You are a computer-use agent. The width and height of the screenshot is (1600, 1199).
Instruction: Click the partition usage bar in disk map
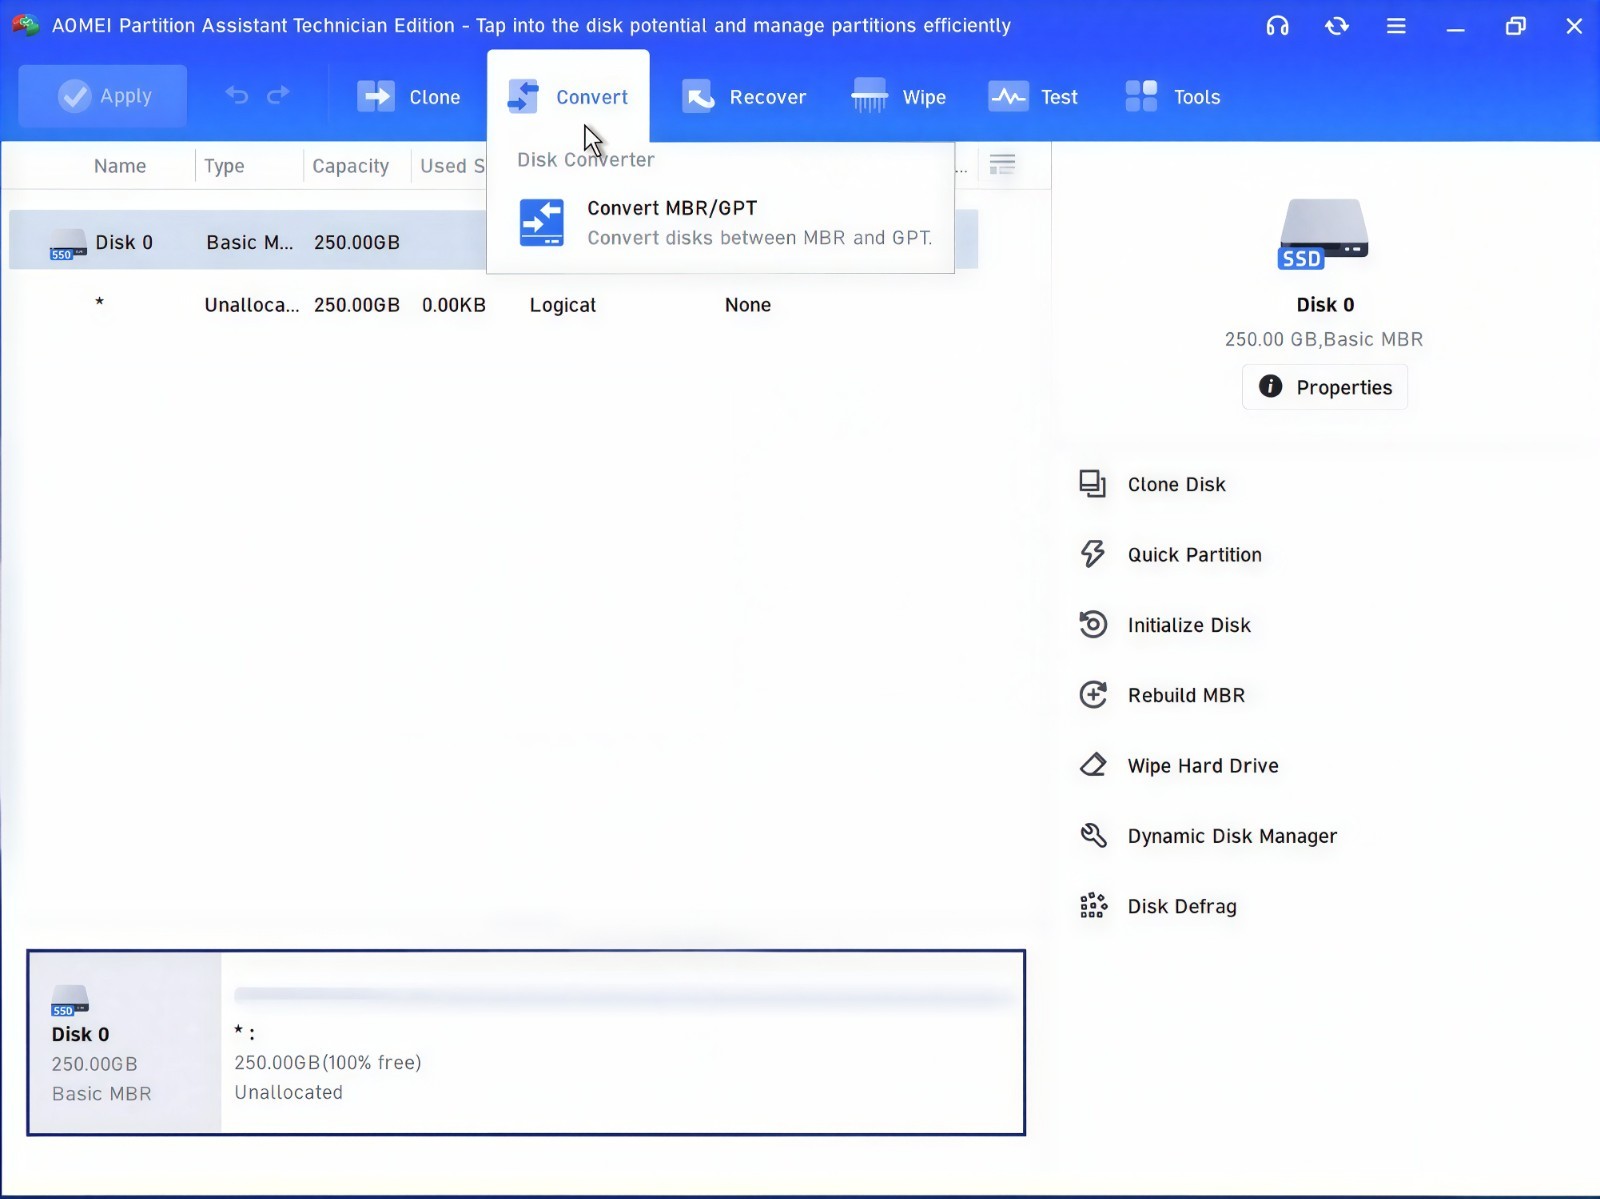point(624,995)
